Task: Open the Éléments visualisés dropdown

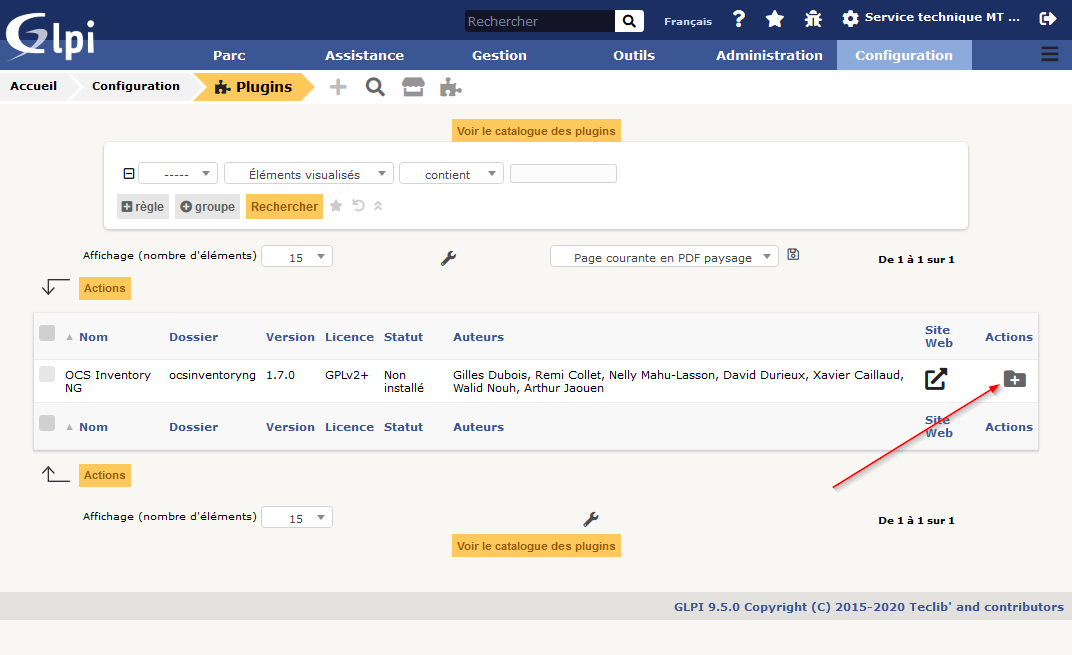Action: (x=308, y=174)
